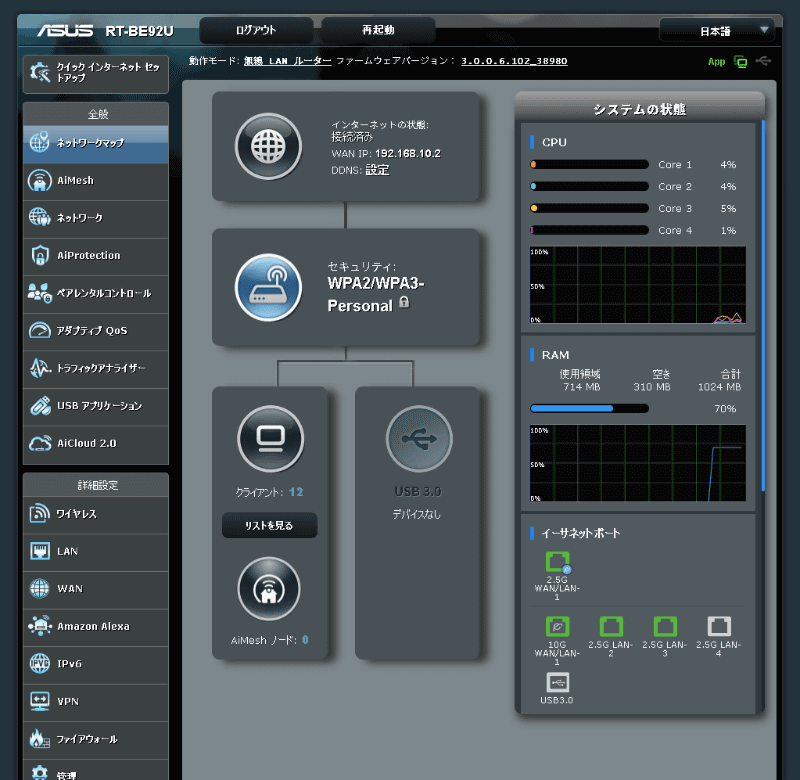Click the green network status icon near App
This screenshot has width=800, height=780.
click(740, 62)
